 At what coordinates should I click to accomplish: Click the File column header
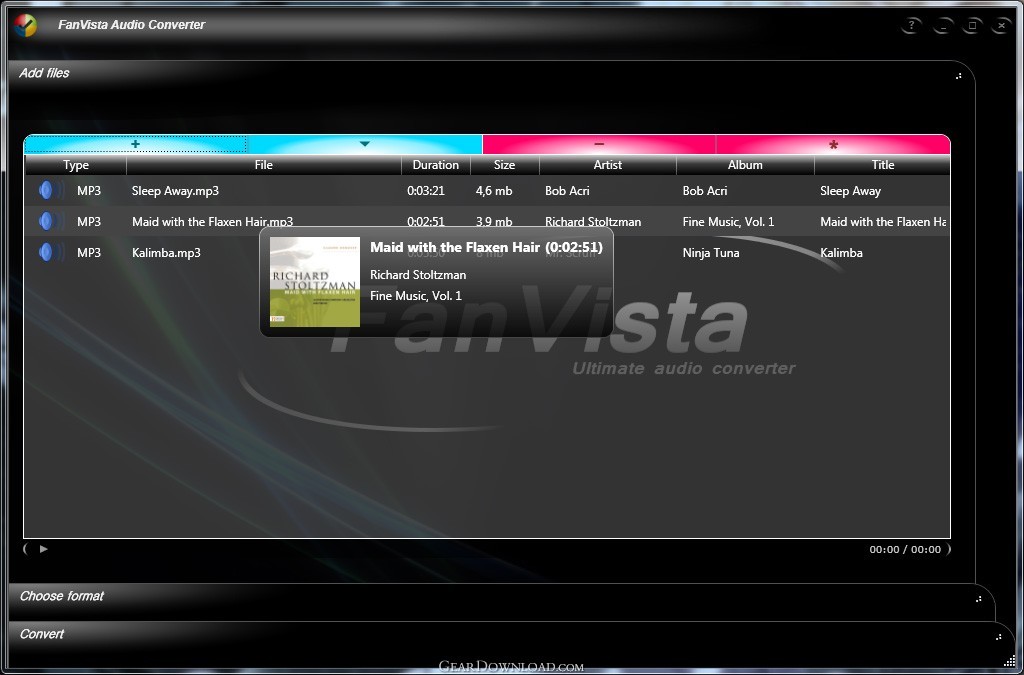[263, 165]
